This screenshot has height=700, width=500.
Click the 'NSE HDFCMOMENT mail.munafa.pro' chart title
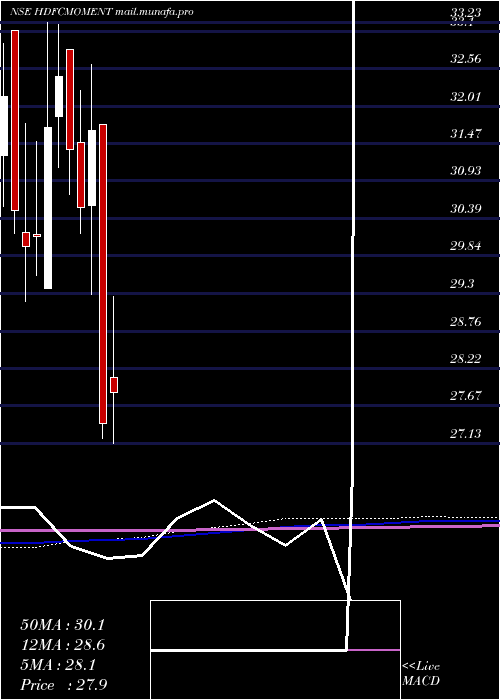coord(101,12)
